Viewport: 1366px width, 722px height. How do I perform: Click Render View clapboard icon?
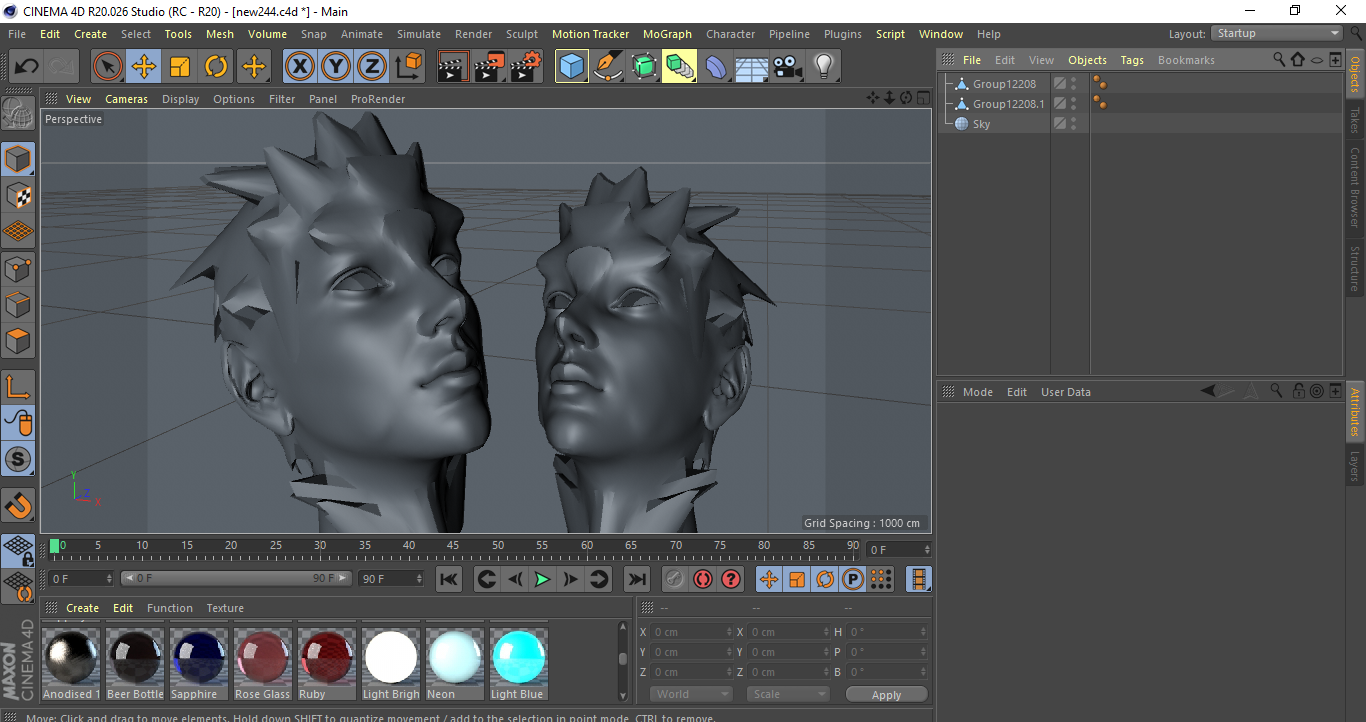tap(453, 67)
